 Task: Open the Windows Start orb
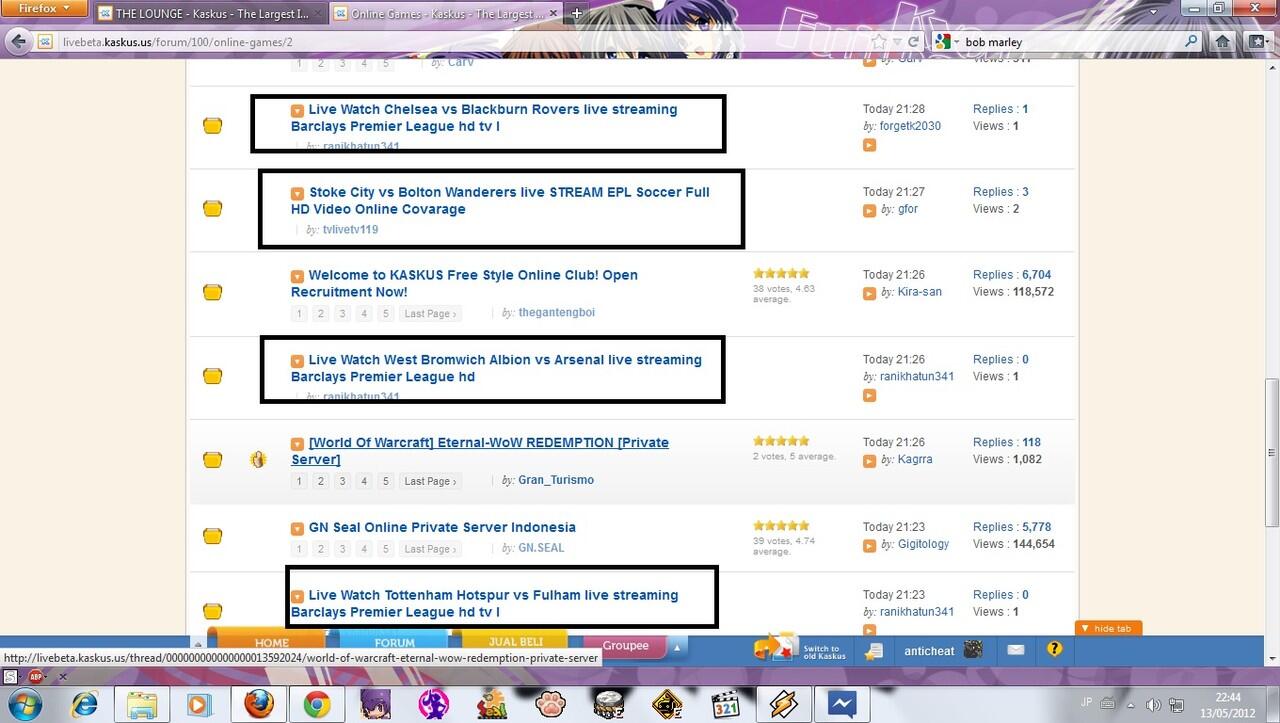point(24,704)
